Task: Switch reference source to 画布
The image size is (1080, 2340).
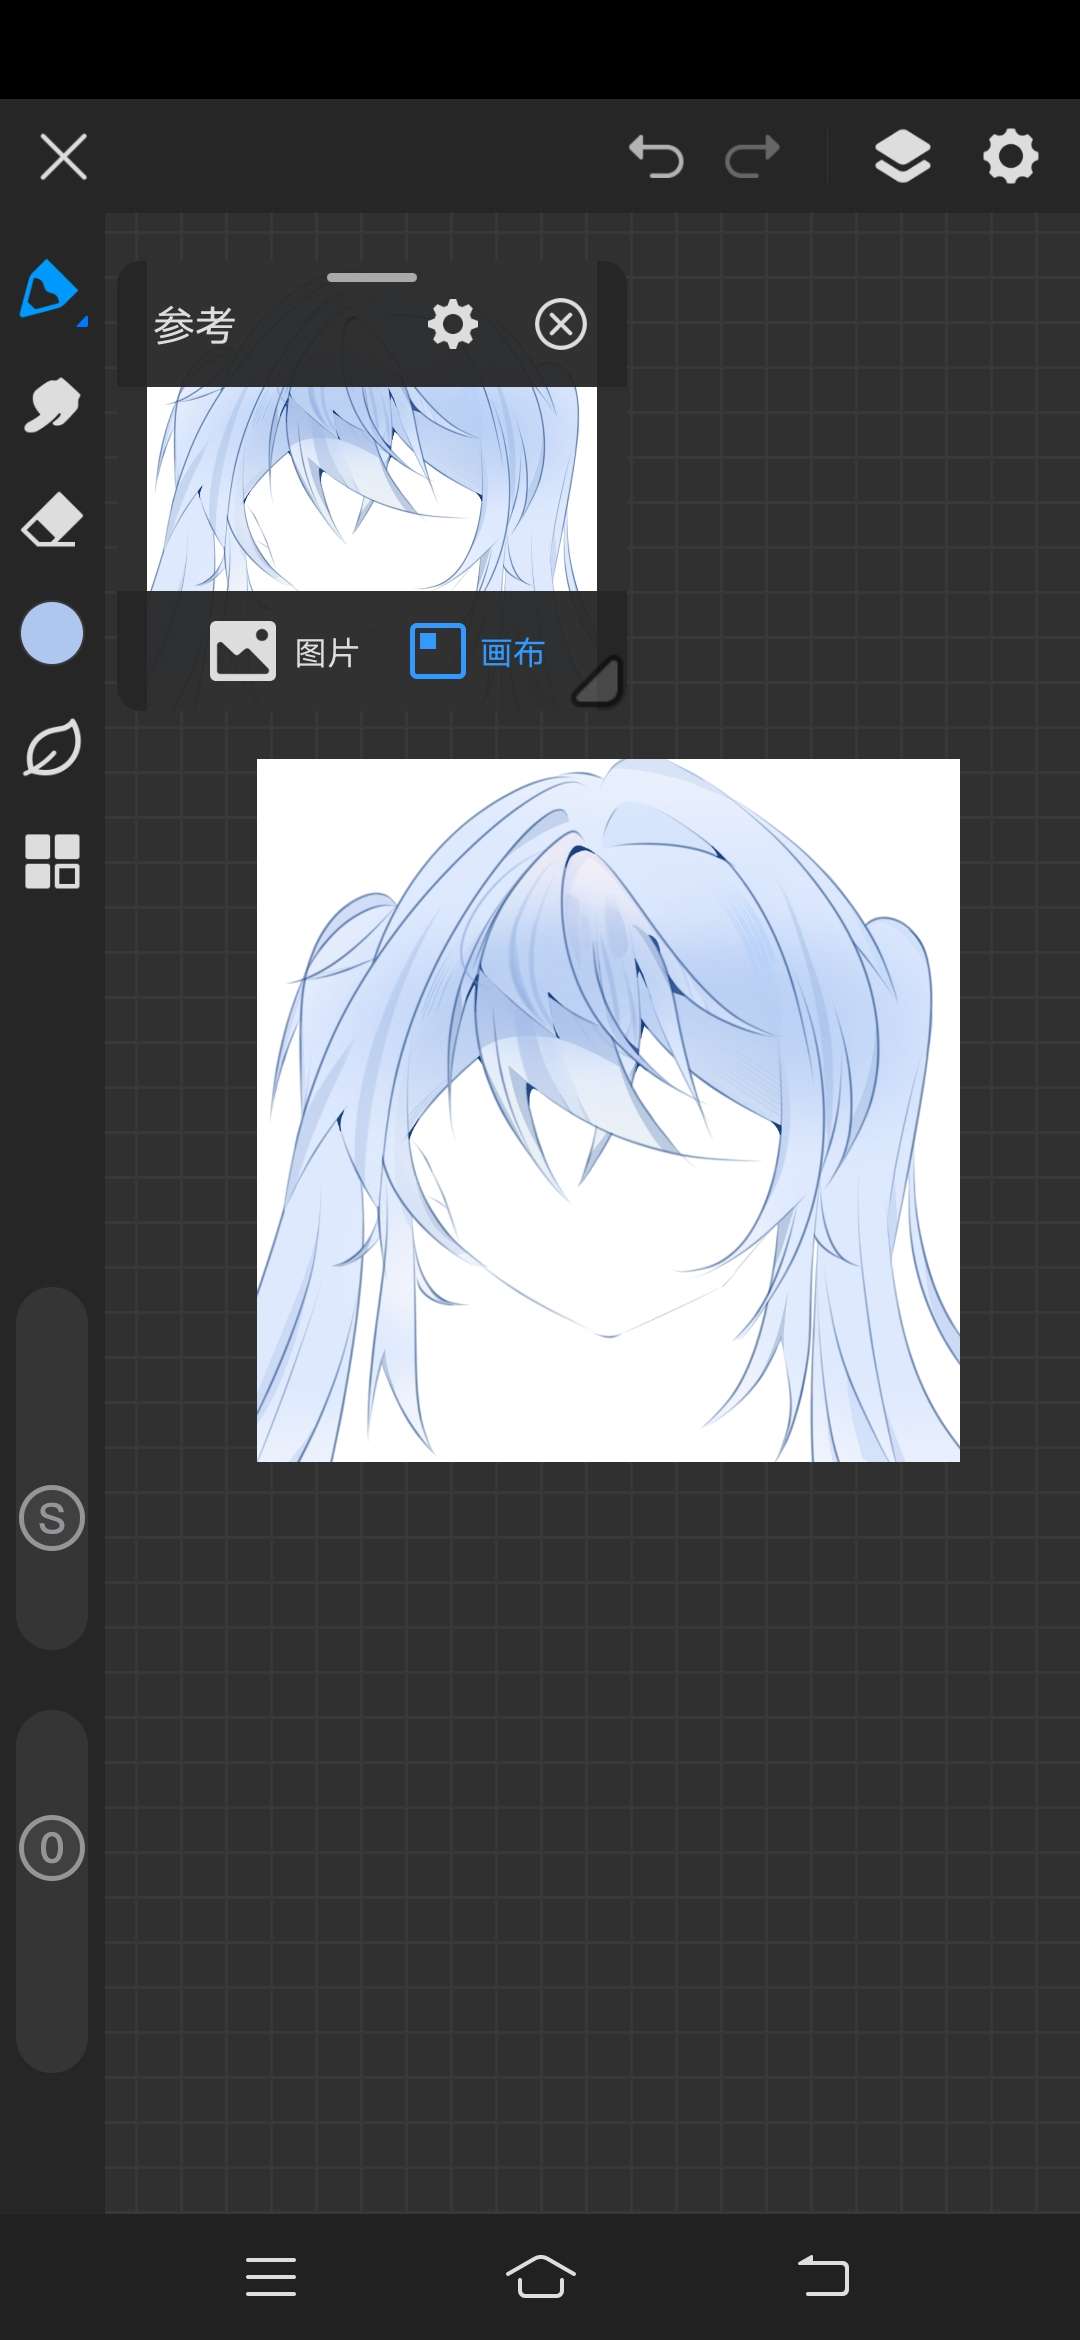Action: (478, 652)
